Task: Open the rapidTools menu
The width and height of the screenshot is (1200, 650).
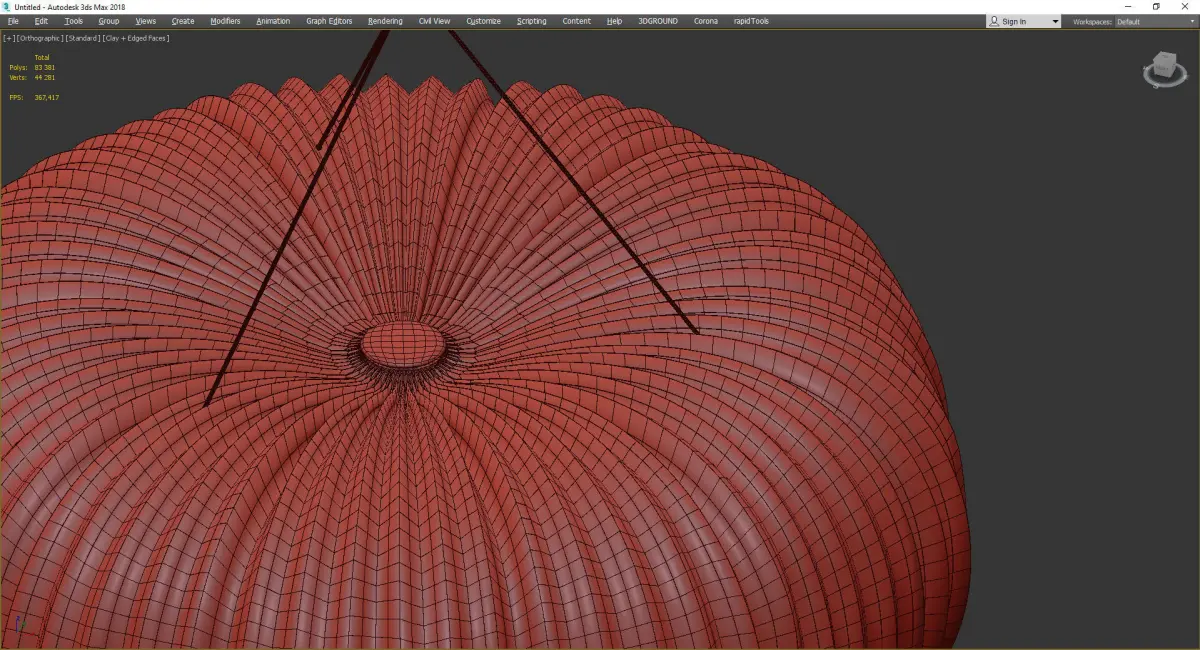Action: click(x=751, y=21)
